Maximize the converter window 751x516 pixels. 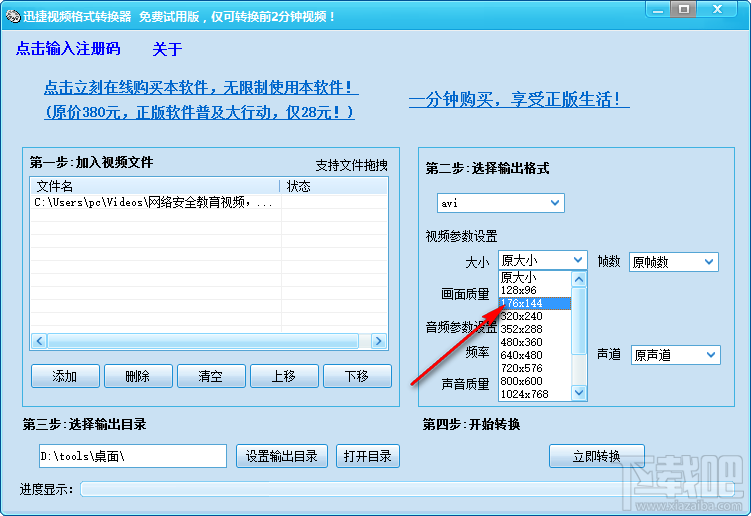[x=684, y=9]
